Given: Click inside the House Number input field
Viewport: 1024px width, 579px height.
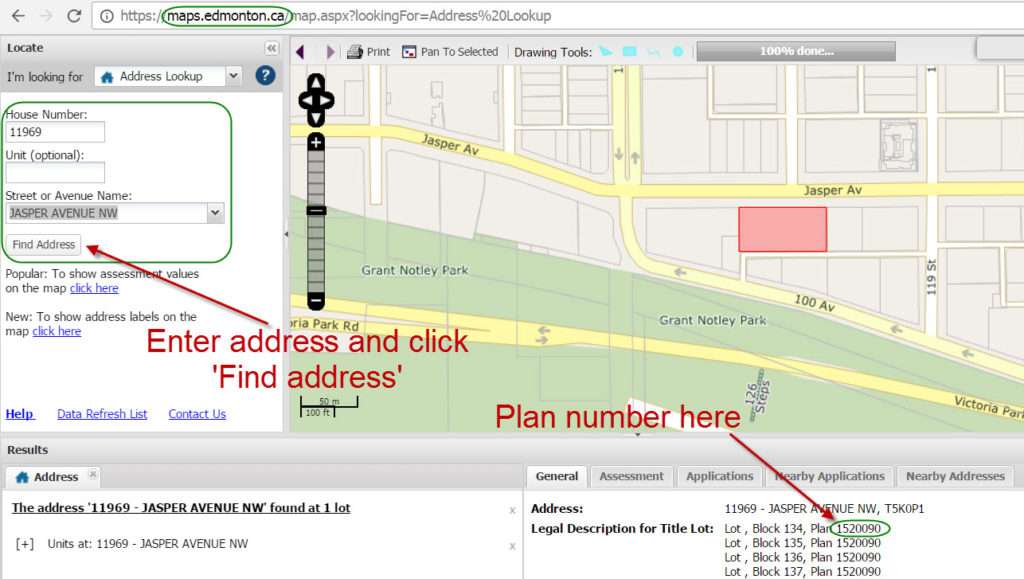Looking at the screenshot, I should (55, 131).
